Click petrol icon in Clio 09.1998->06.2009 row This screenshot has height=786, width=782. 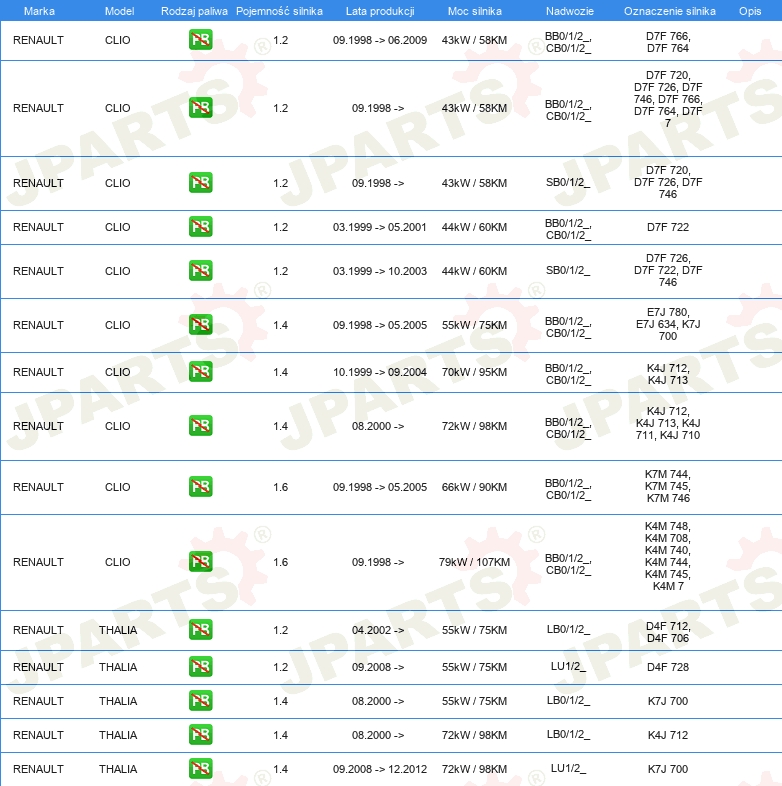pos(201,40)
